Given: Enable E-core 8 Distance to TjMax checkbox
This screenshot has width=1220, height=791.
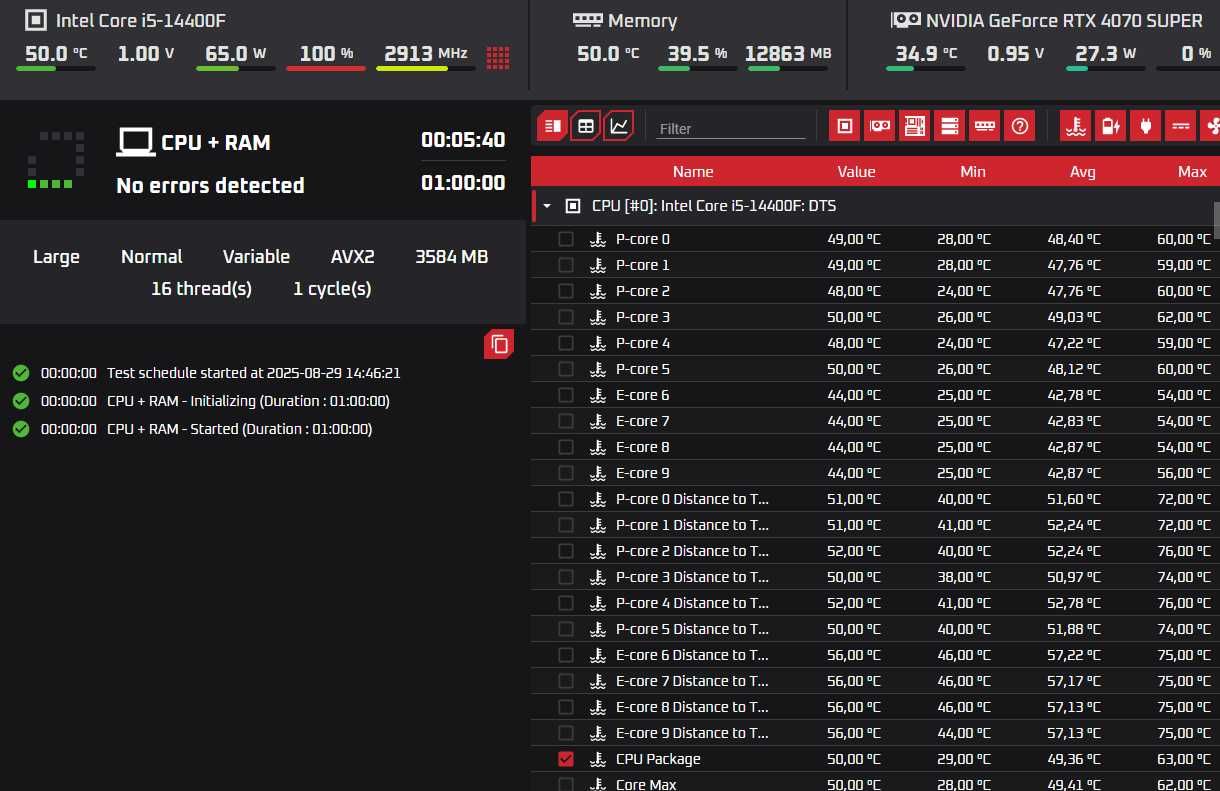Looking at the screenshot, I should tap(566, 707).
